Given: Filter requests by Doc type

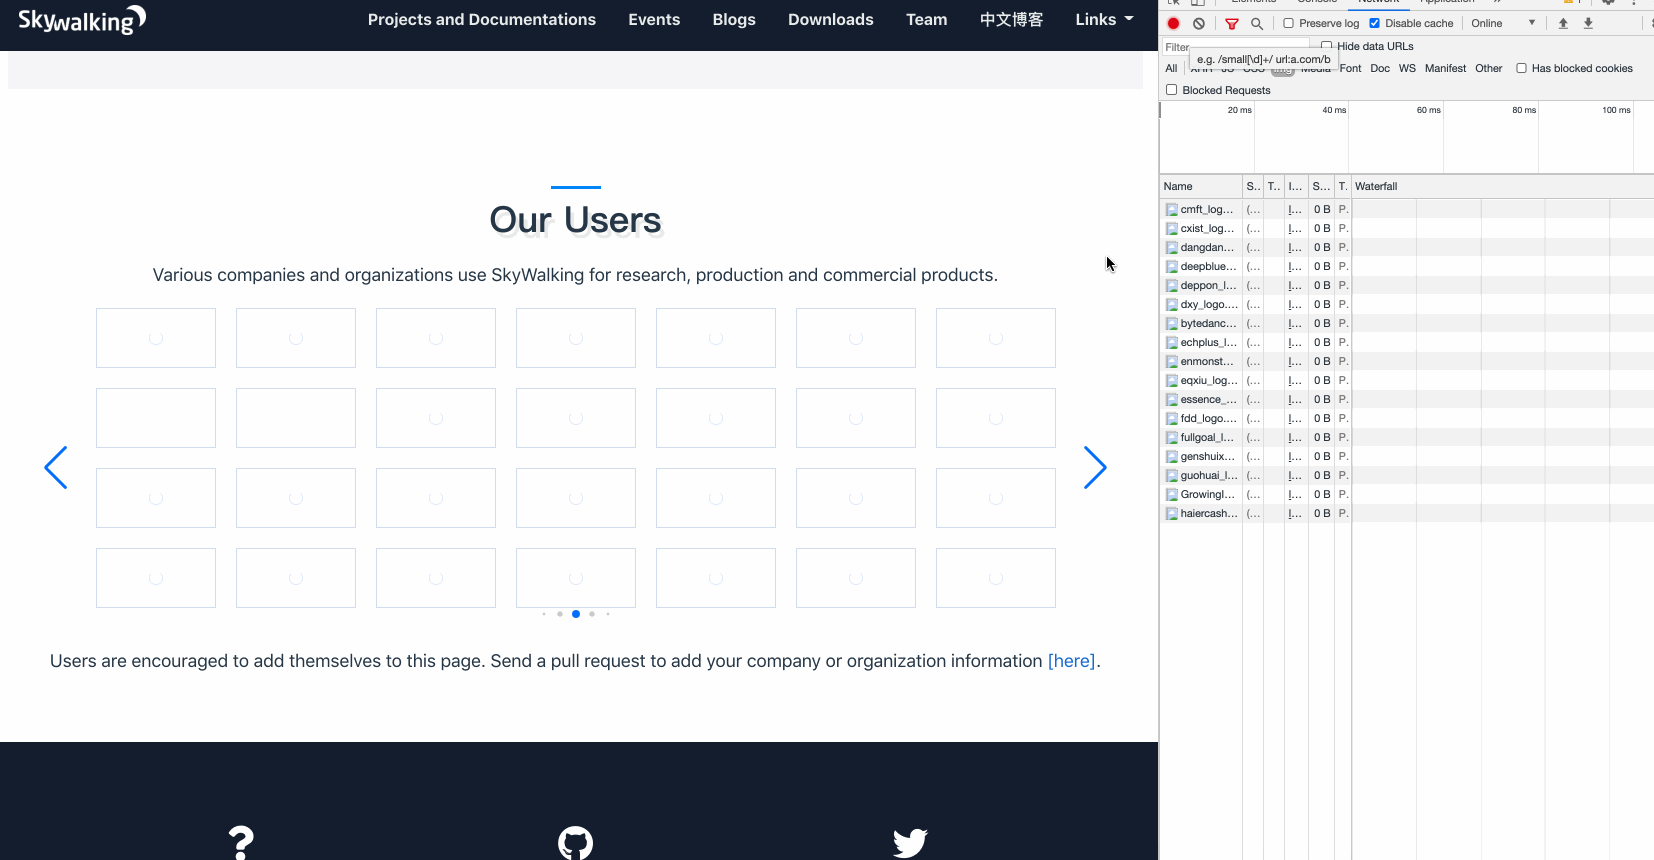Looking at the screenshot, I should [1380, 68].
